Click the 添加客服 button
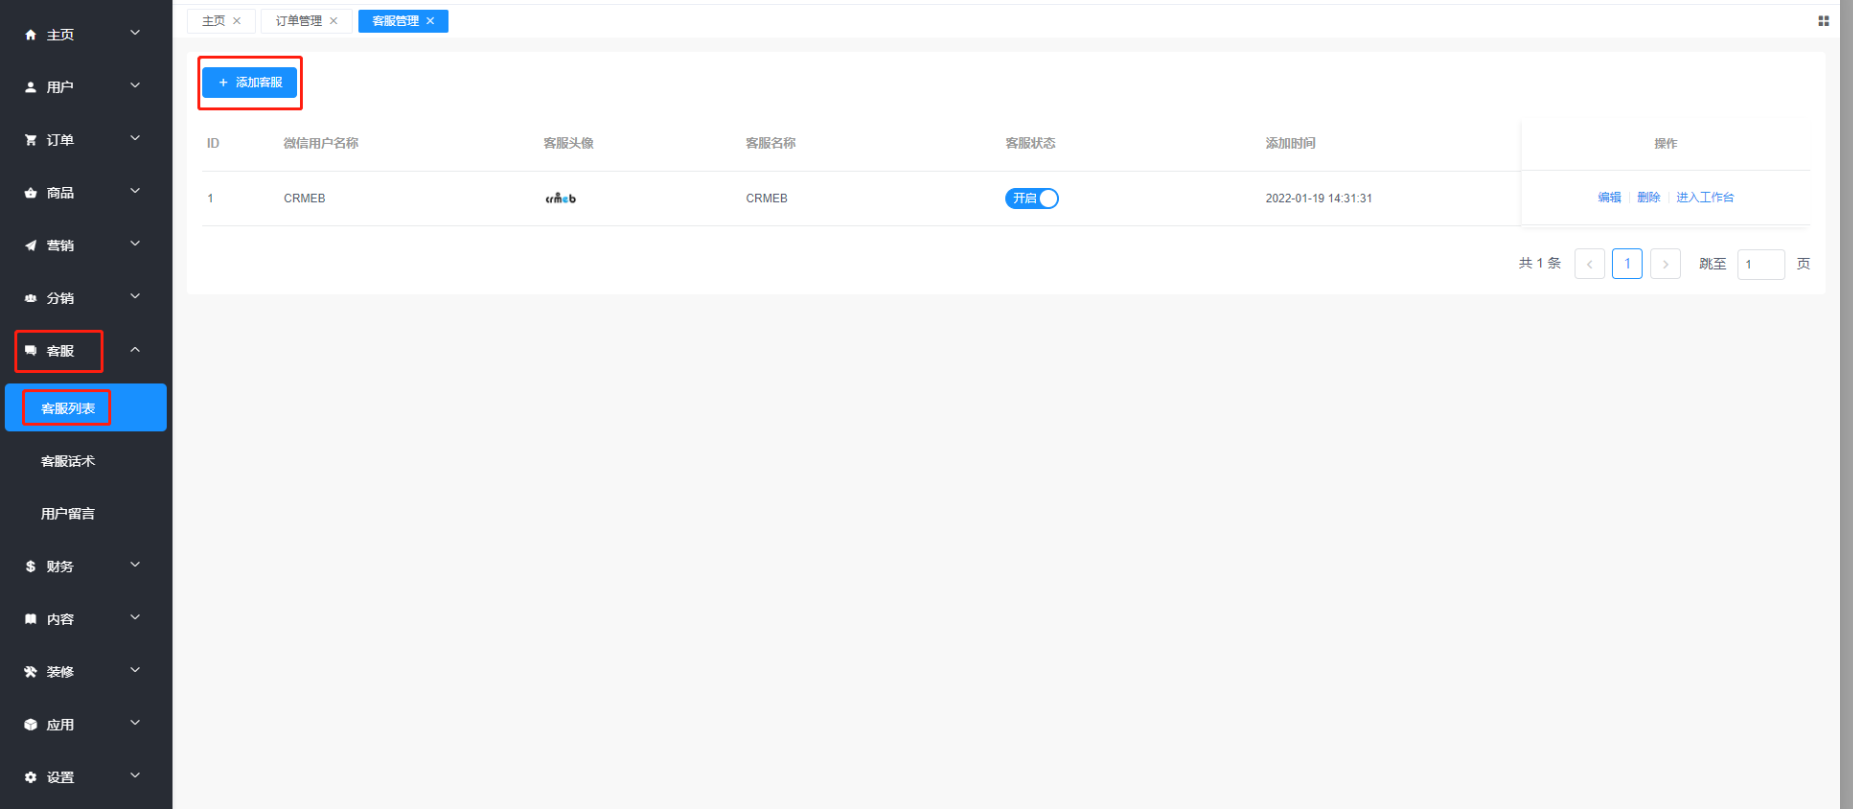 pyautogui.click(x=250, y=82)
